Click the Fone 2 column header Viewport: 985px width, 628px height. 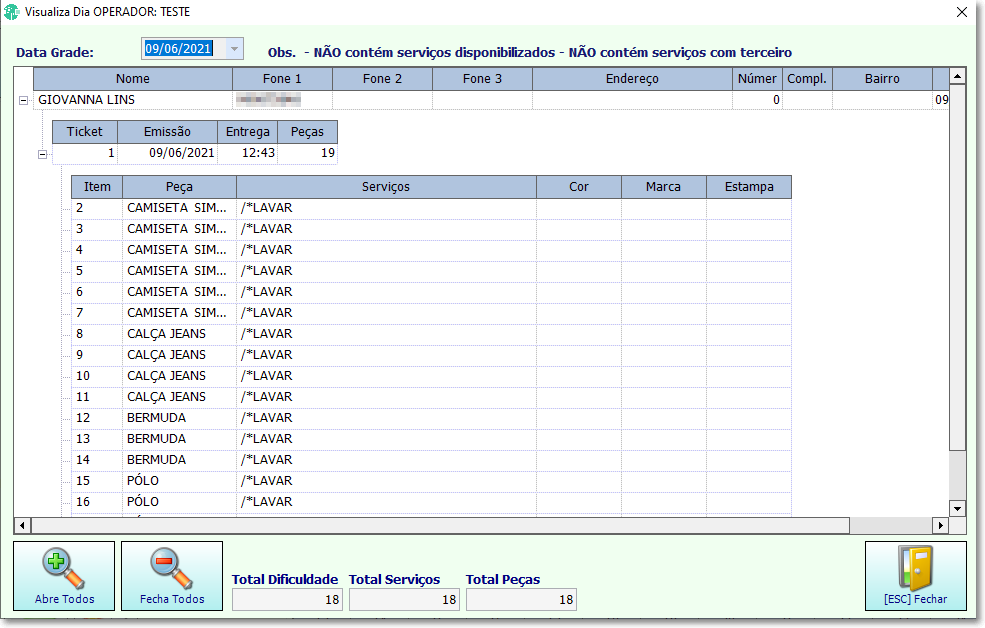[x=382, y=78]
